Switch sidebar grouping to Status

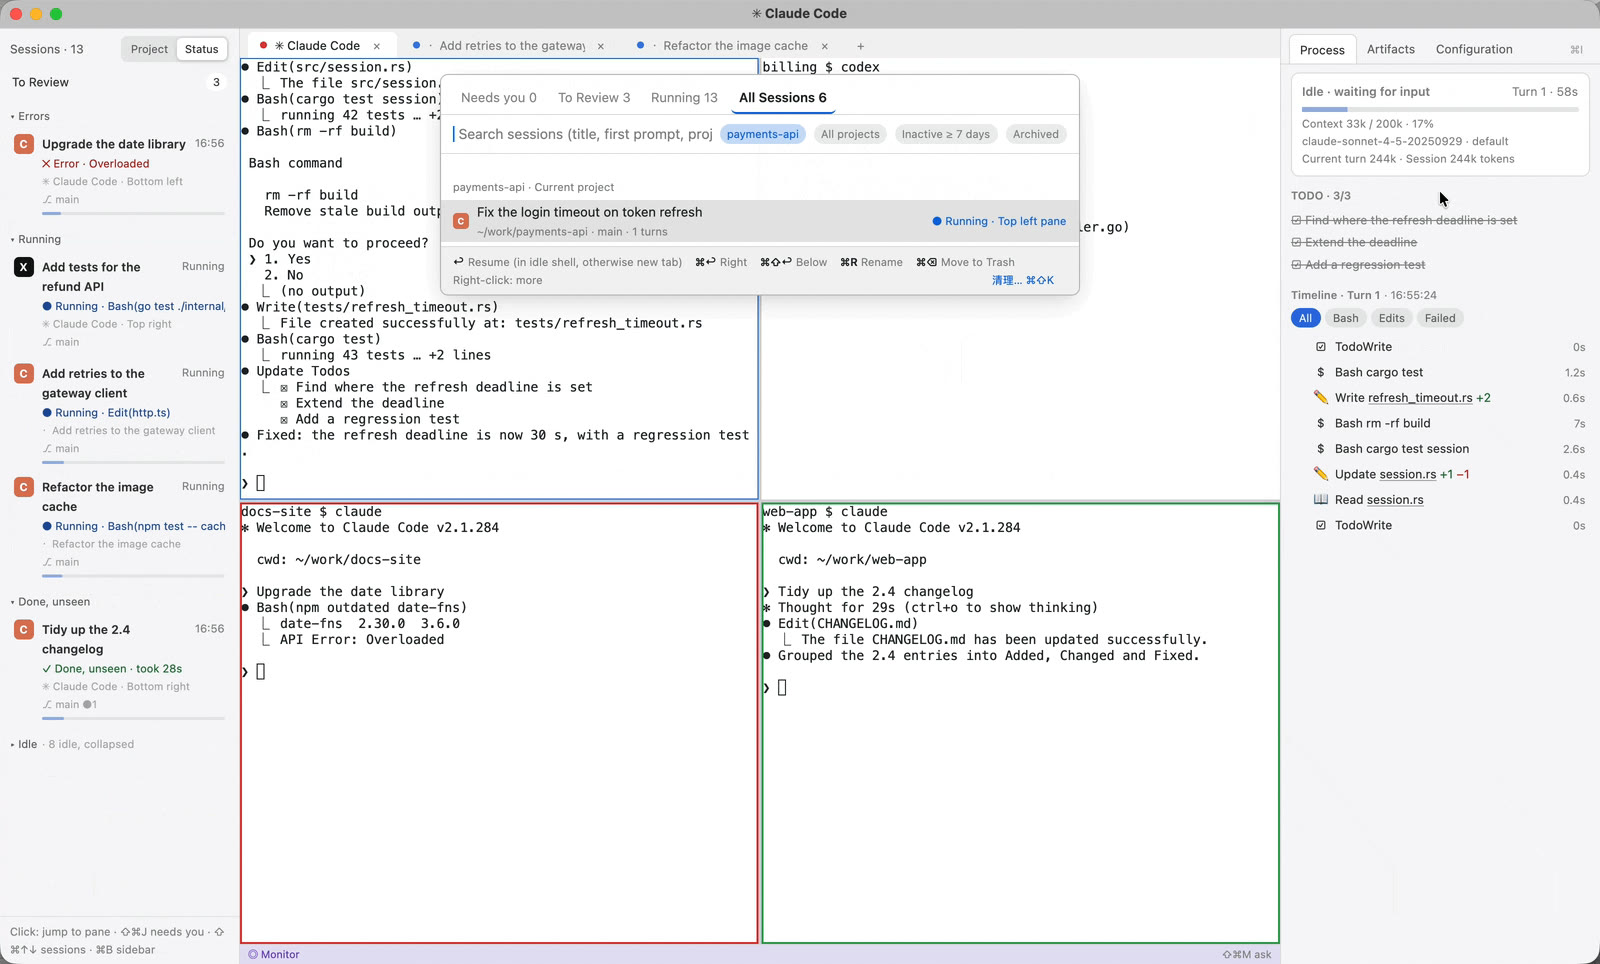[201, 49]
